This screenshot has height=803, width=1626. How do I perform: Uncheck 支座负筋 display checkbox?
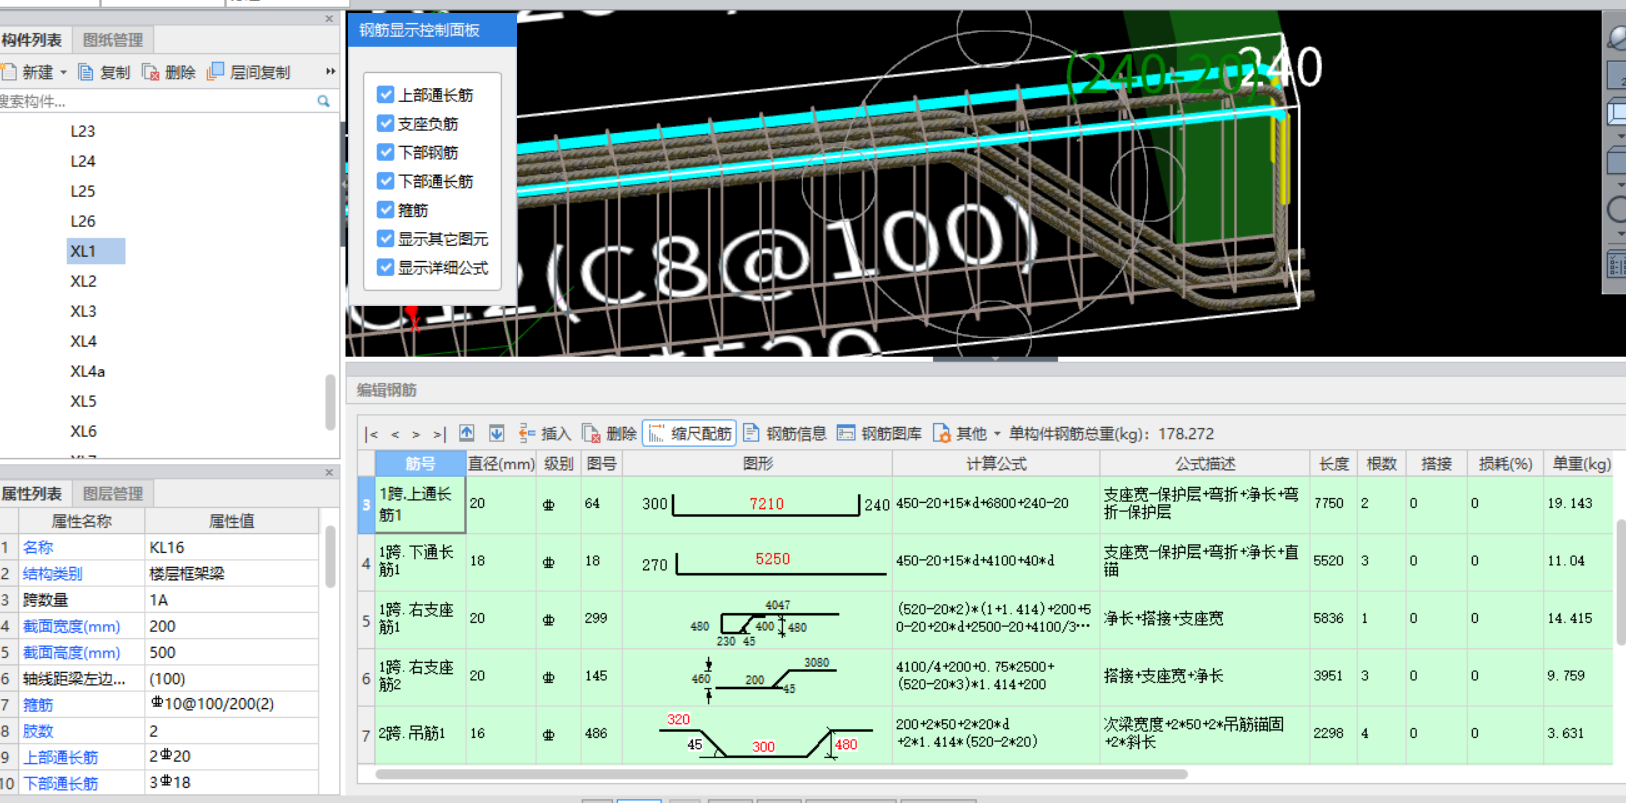pyautogui.click(x=385, y=123)
